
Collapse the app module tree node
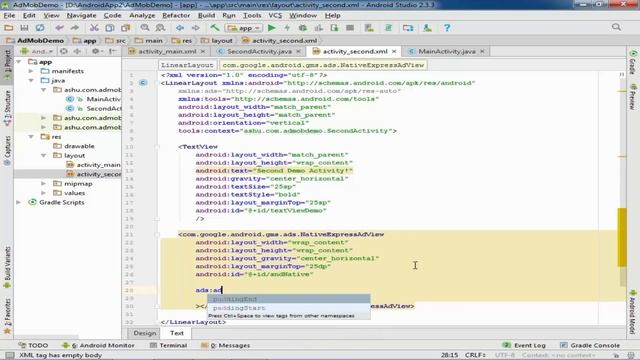(x=19, y=62)
